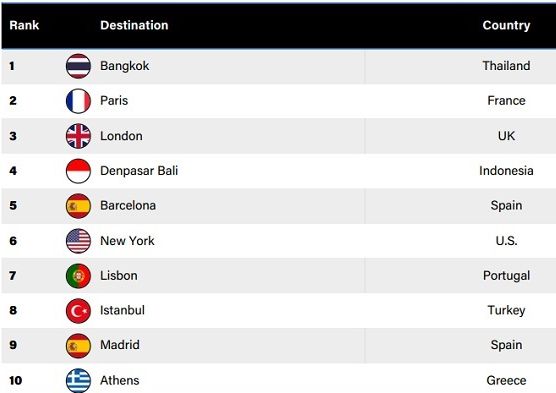Select the UK flag icon next to London

pyautogui.click(x=78, y=136)
